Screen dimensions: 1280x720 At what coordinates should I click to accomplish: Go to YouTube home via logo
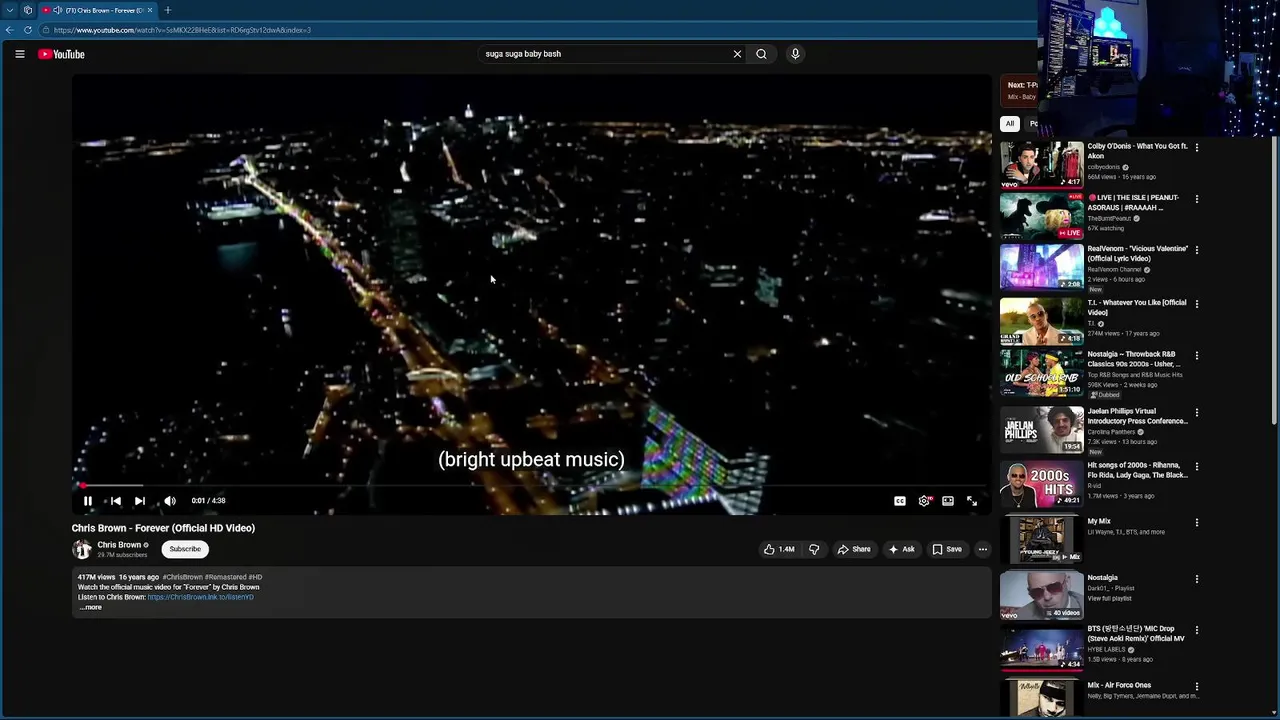pyautogui.click(x=61, y=54)
